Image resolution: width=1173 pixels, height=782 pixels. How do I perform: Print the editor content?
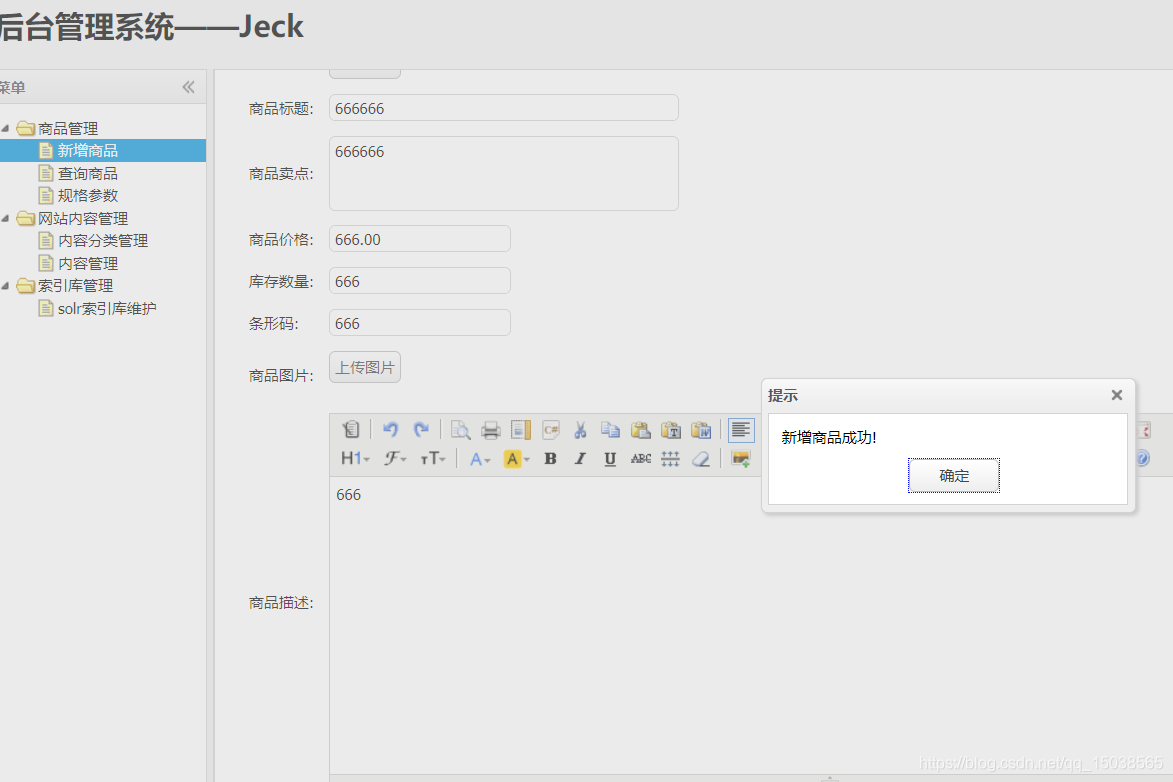(x=491, y=430)
